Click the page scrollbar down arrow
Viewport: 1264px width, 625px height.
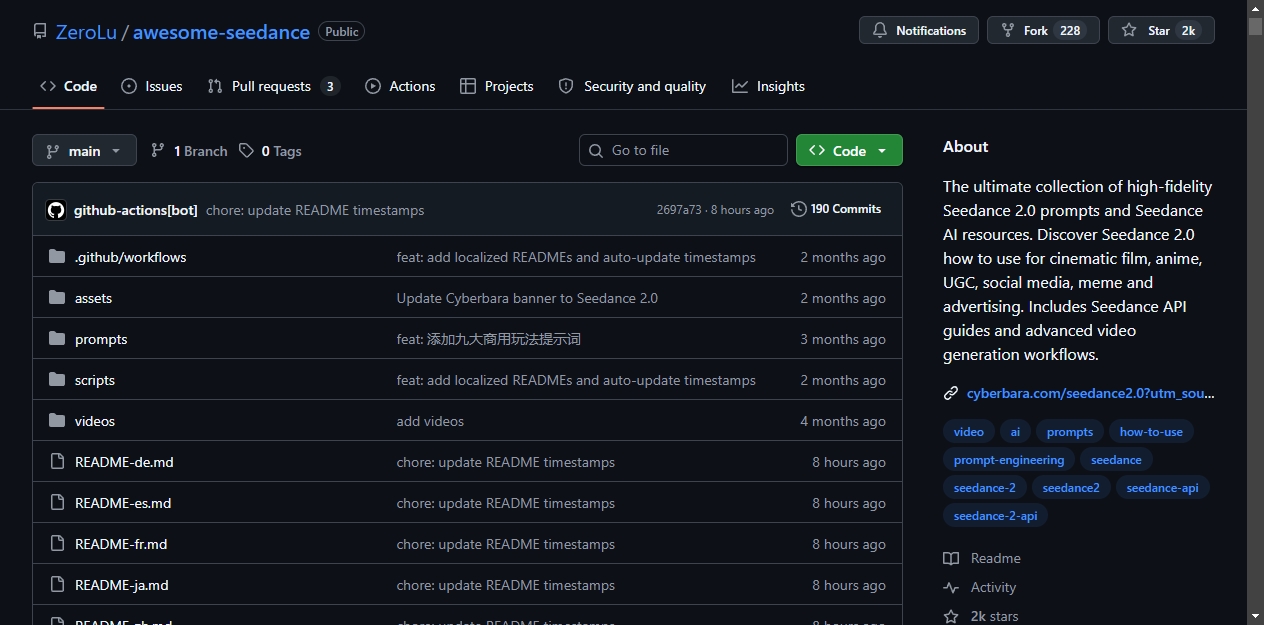[1255, 616]
